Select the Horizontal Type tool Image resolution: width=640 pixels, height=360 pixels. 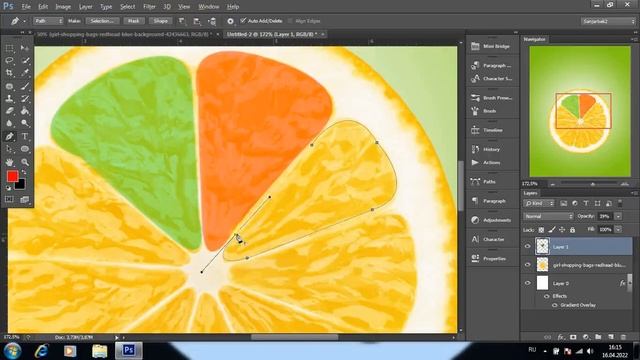[x=24, y=136]
